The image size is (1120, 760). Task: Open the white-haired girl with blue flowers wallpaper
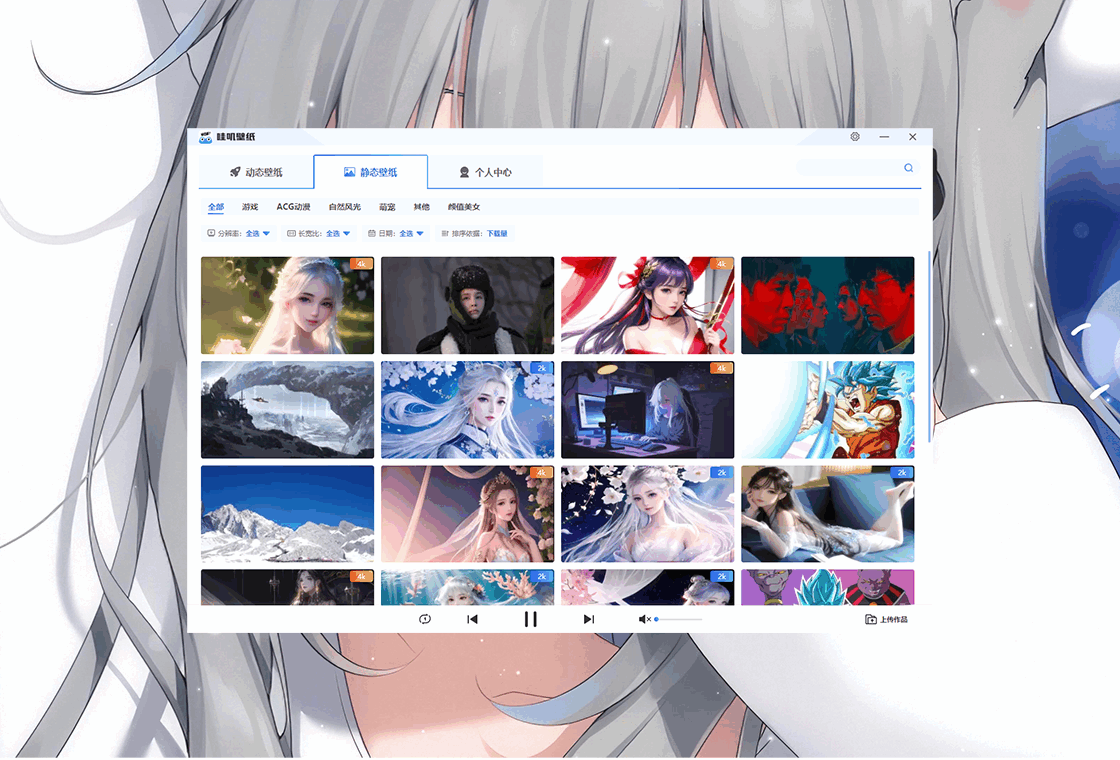coord(467,410)
